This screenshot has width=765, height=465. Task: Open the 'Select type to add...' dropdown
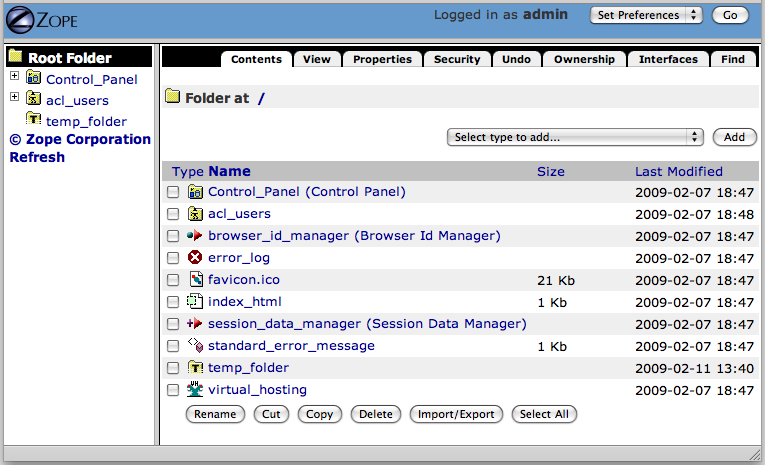(575, 137)
